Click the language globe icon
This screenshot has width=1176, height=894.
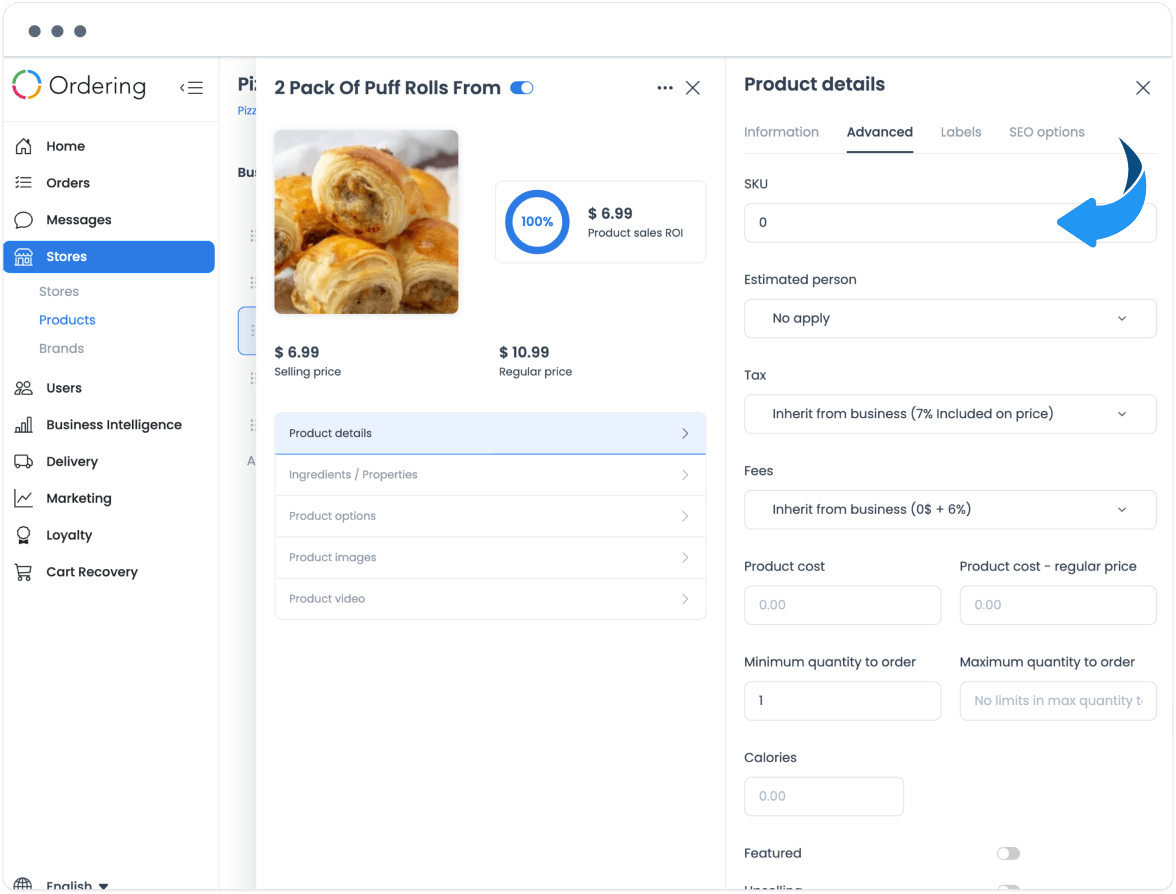[23, 884]
